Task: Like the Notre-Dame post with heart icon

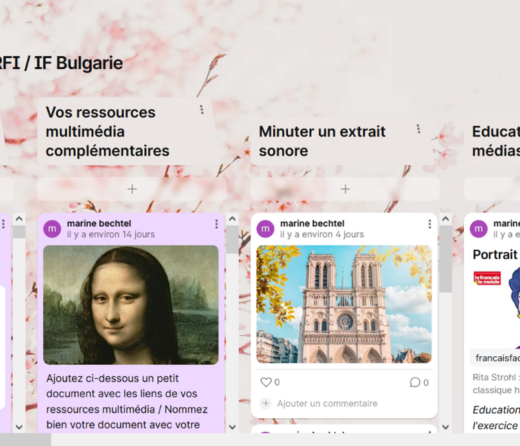Action: [x=266, y=382]
